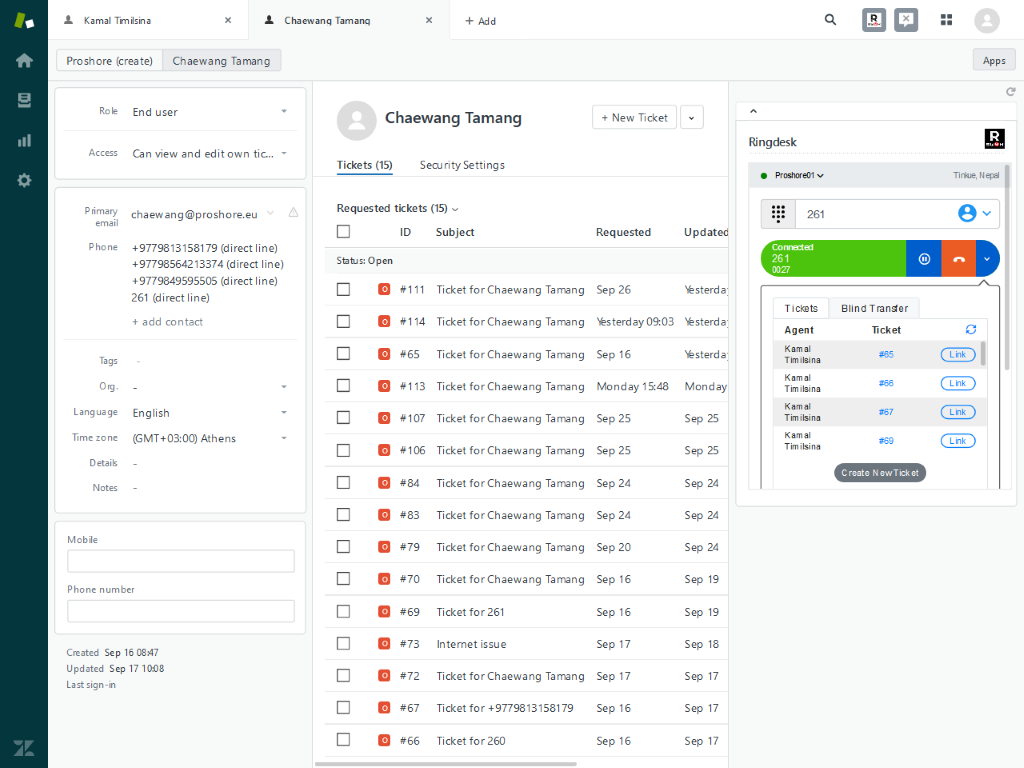Viewport: 1024px width, 768px height.
Task: Open Admin settings gear icon
Action: tap(24, 180)
